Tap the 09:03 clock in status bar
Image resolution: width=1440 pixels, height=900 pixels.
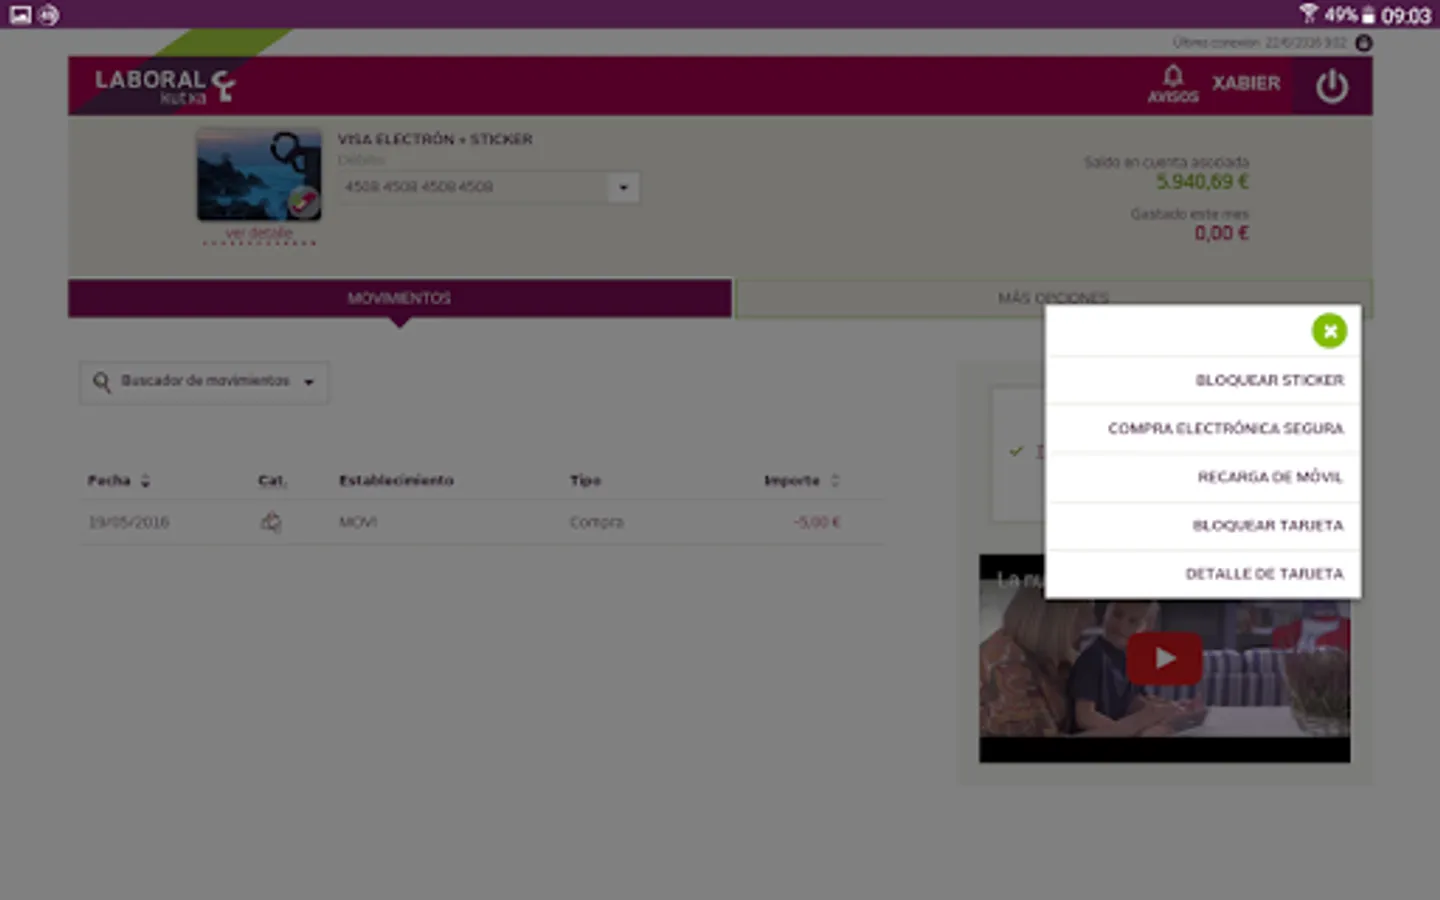click(1406, 15)
